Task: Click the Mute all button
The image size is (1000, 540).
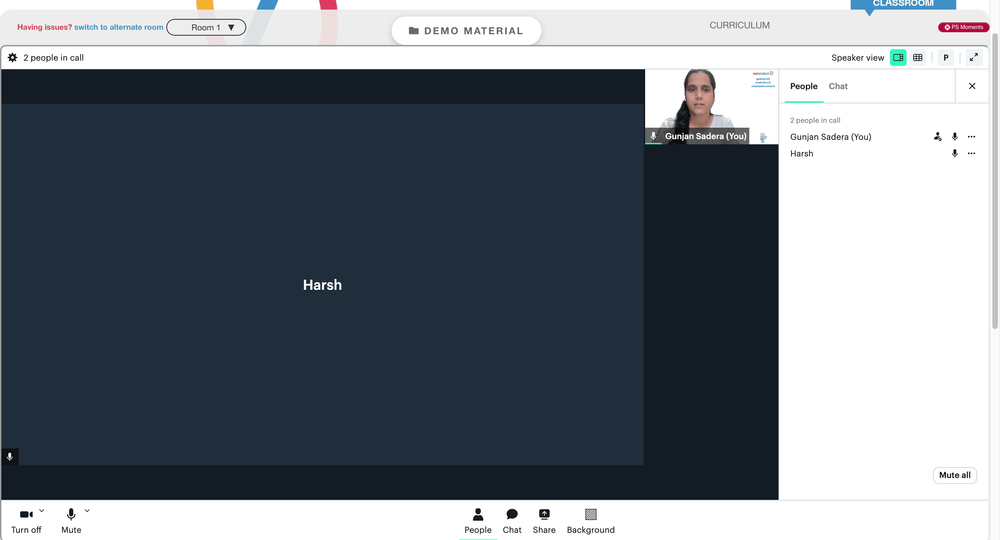Action: [x=955, y=475]
